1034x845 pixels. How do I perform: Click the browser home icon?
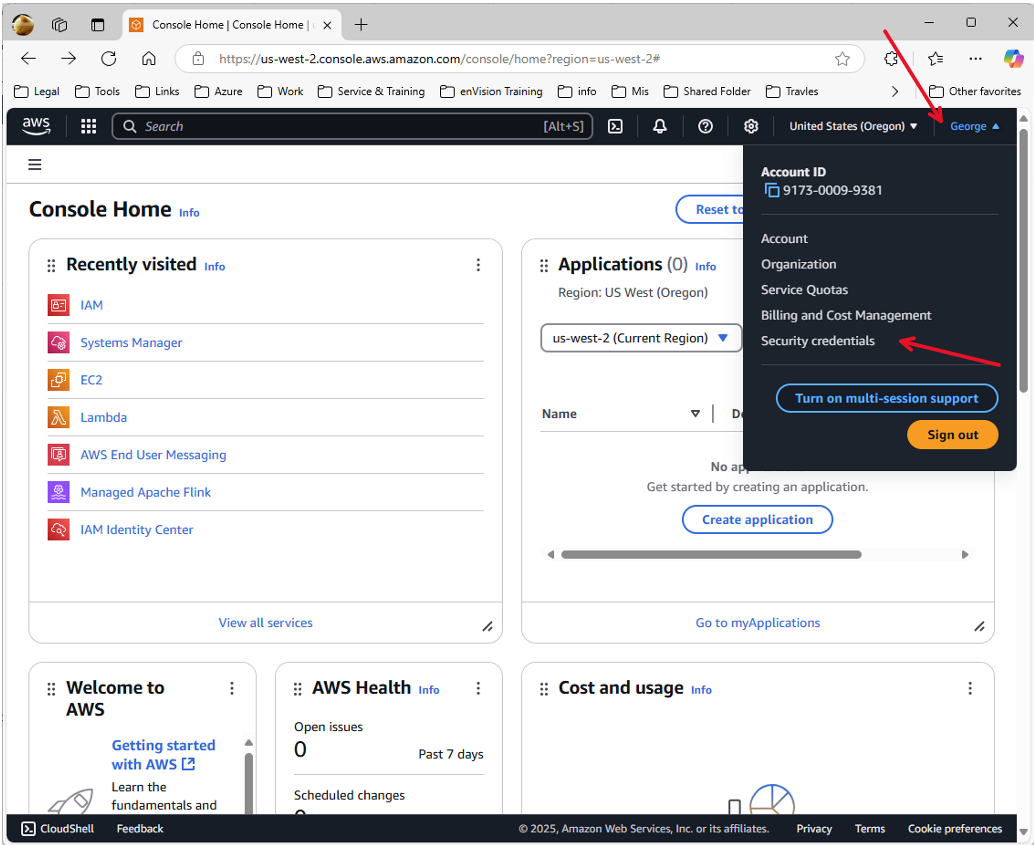point(149,59)
